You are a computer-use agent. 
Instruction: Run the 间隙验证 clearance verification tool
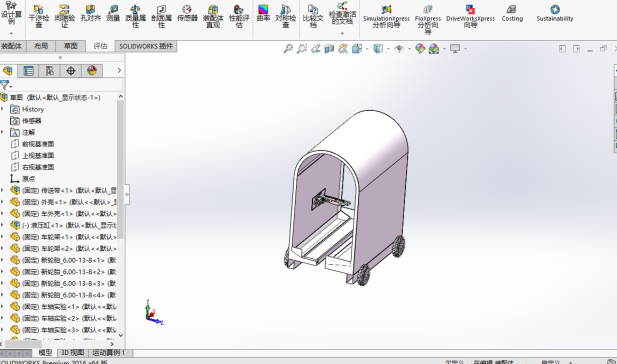[x=65, y=16]
